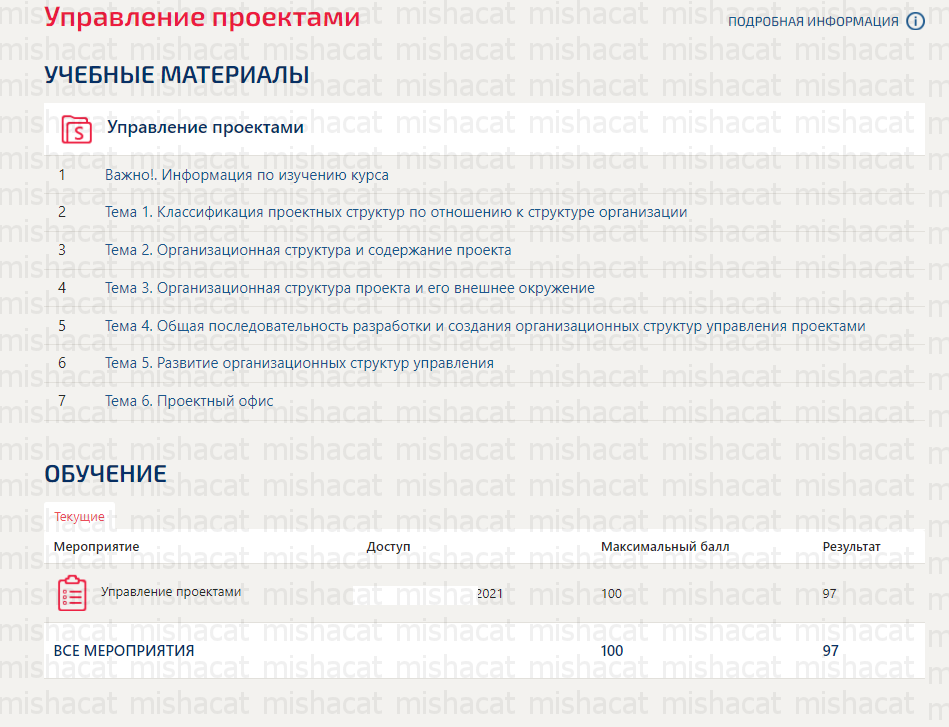Viewport: 949px width, 727px height.
Task: Click the Доступ column header
Action: tap(389, 547)
